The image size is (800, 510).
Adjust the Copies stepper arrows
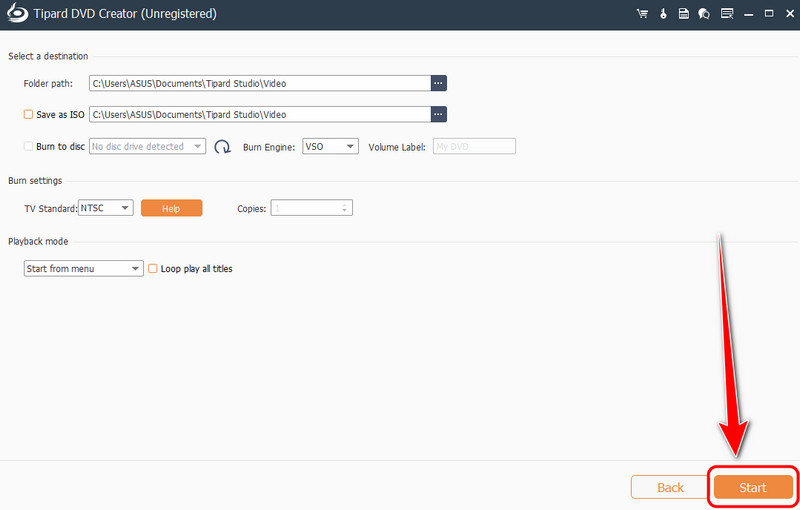(344, 208)
